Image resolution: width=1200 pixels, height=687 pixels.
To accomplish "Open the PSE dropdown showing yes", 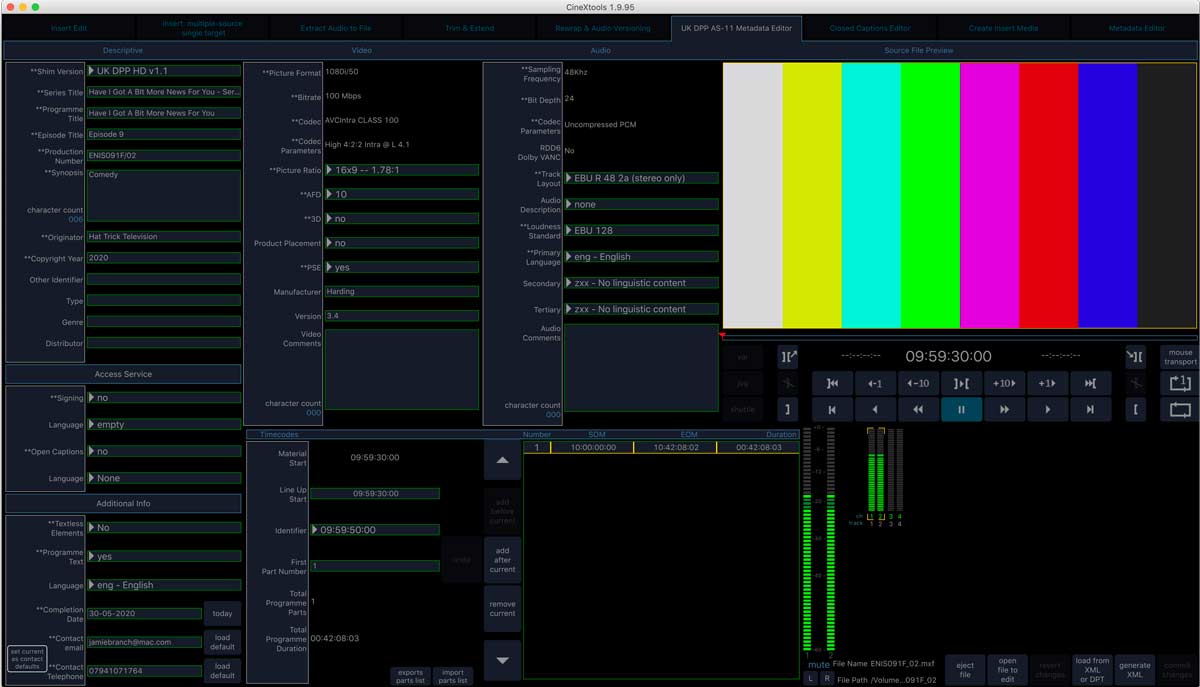I will tap(402, 267).
